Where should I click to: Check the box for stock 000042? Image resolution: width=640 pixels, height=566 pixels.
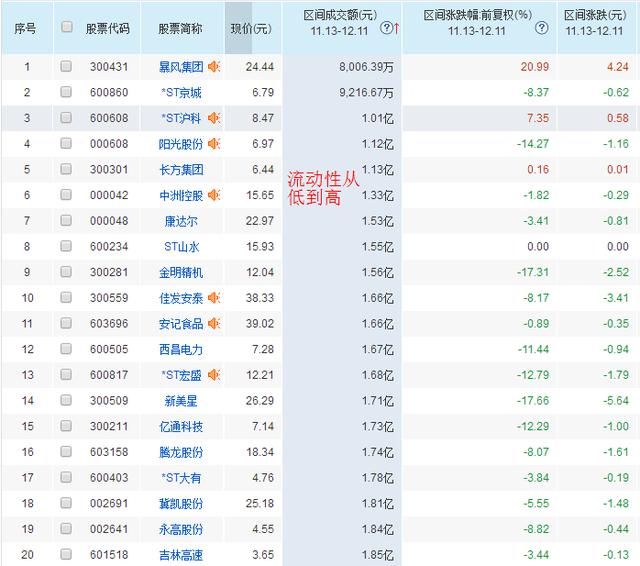(x=66, y=195)
